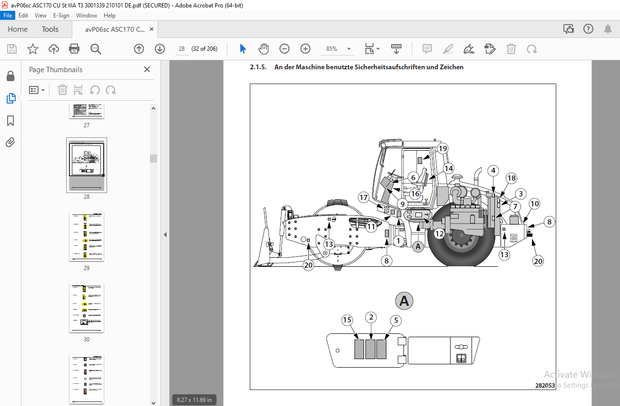Select page 29 thumbnail
Screen dimensions: 620x406
pyautogui.click(x=87, y=237)
